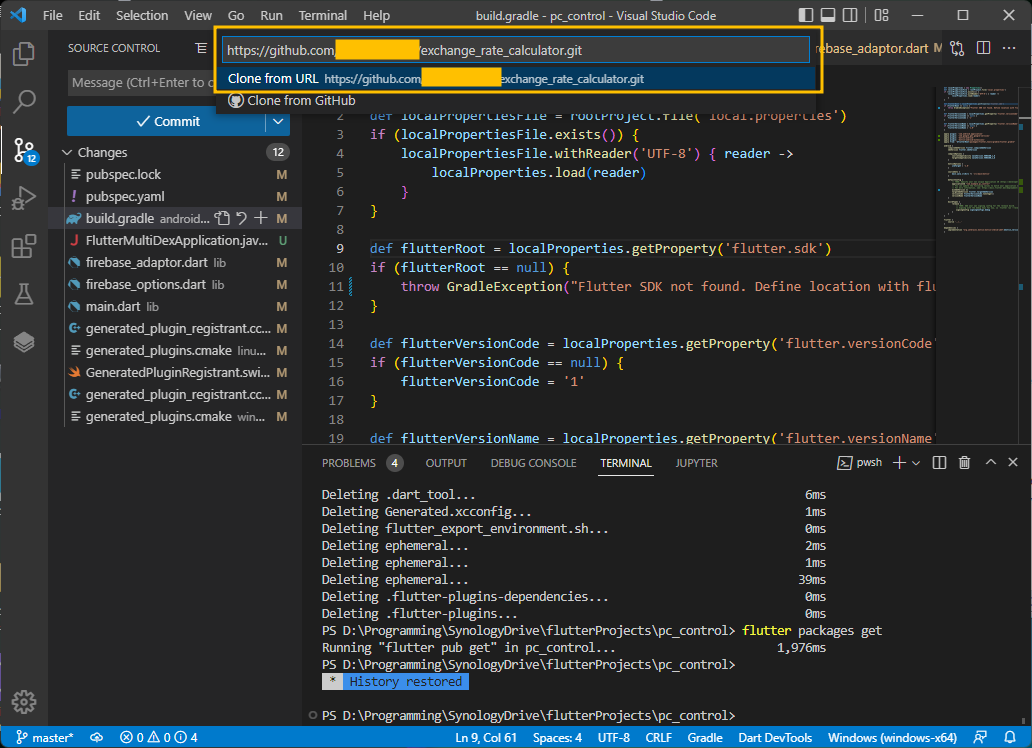
Task: Open new terminal launch profile dropdown
Action: tap(916, 463)
